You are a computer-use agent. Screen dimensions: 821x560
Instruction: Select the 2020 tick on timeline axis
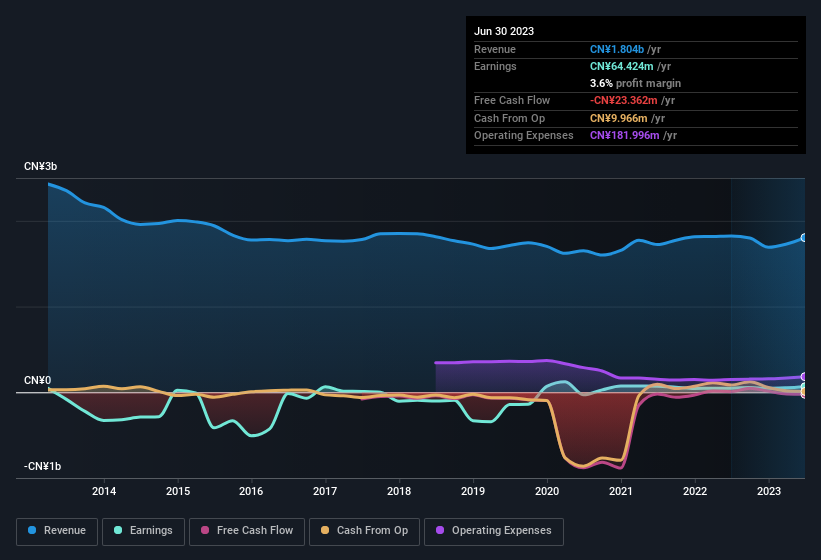coord(547,491)
